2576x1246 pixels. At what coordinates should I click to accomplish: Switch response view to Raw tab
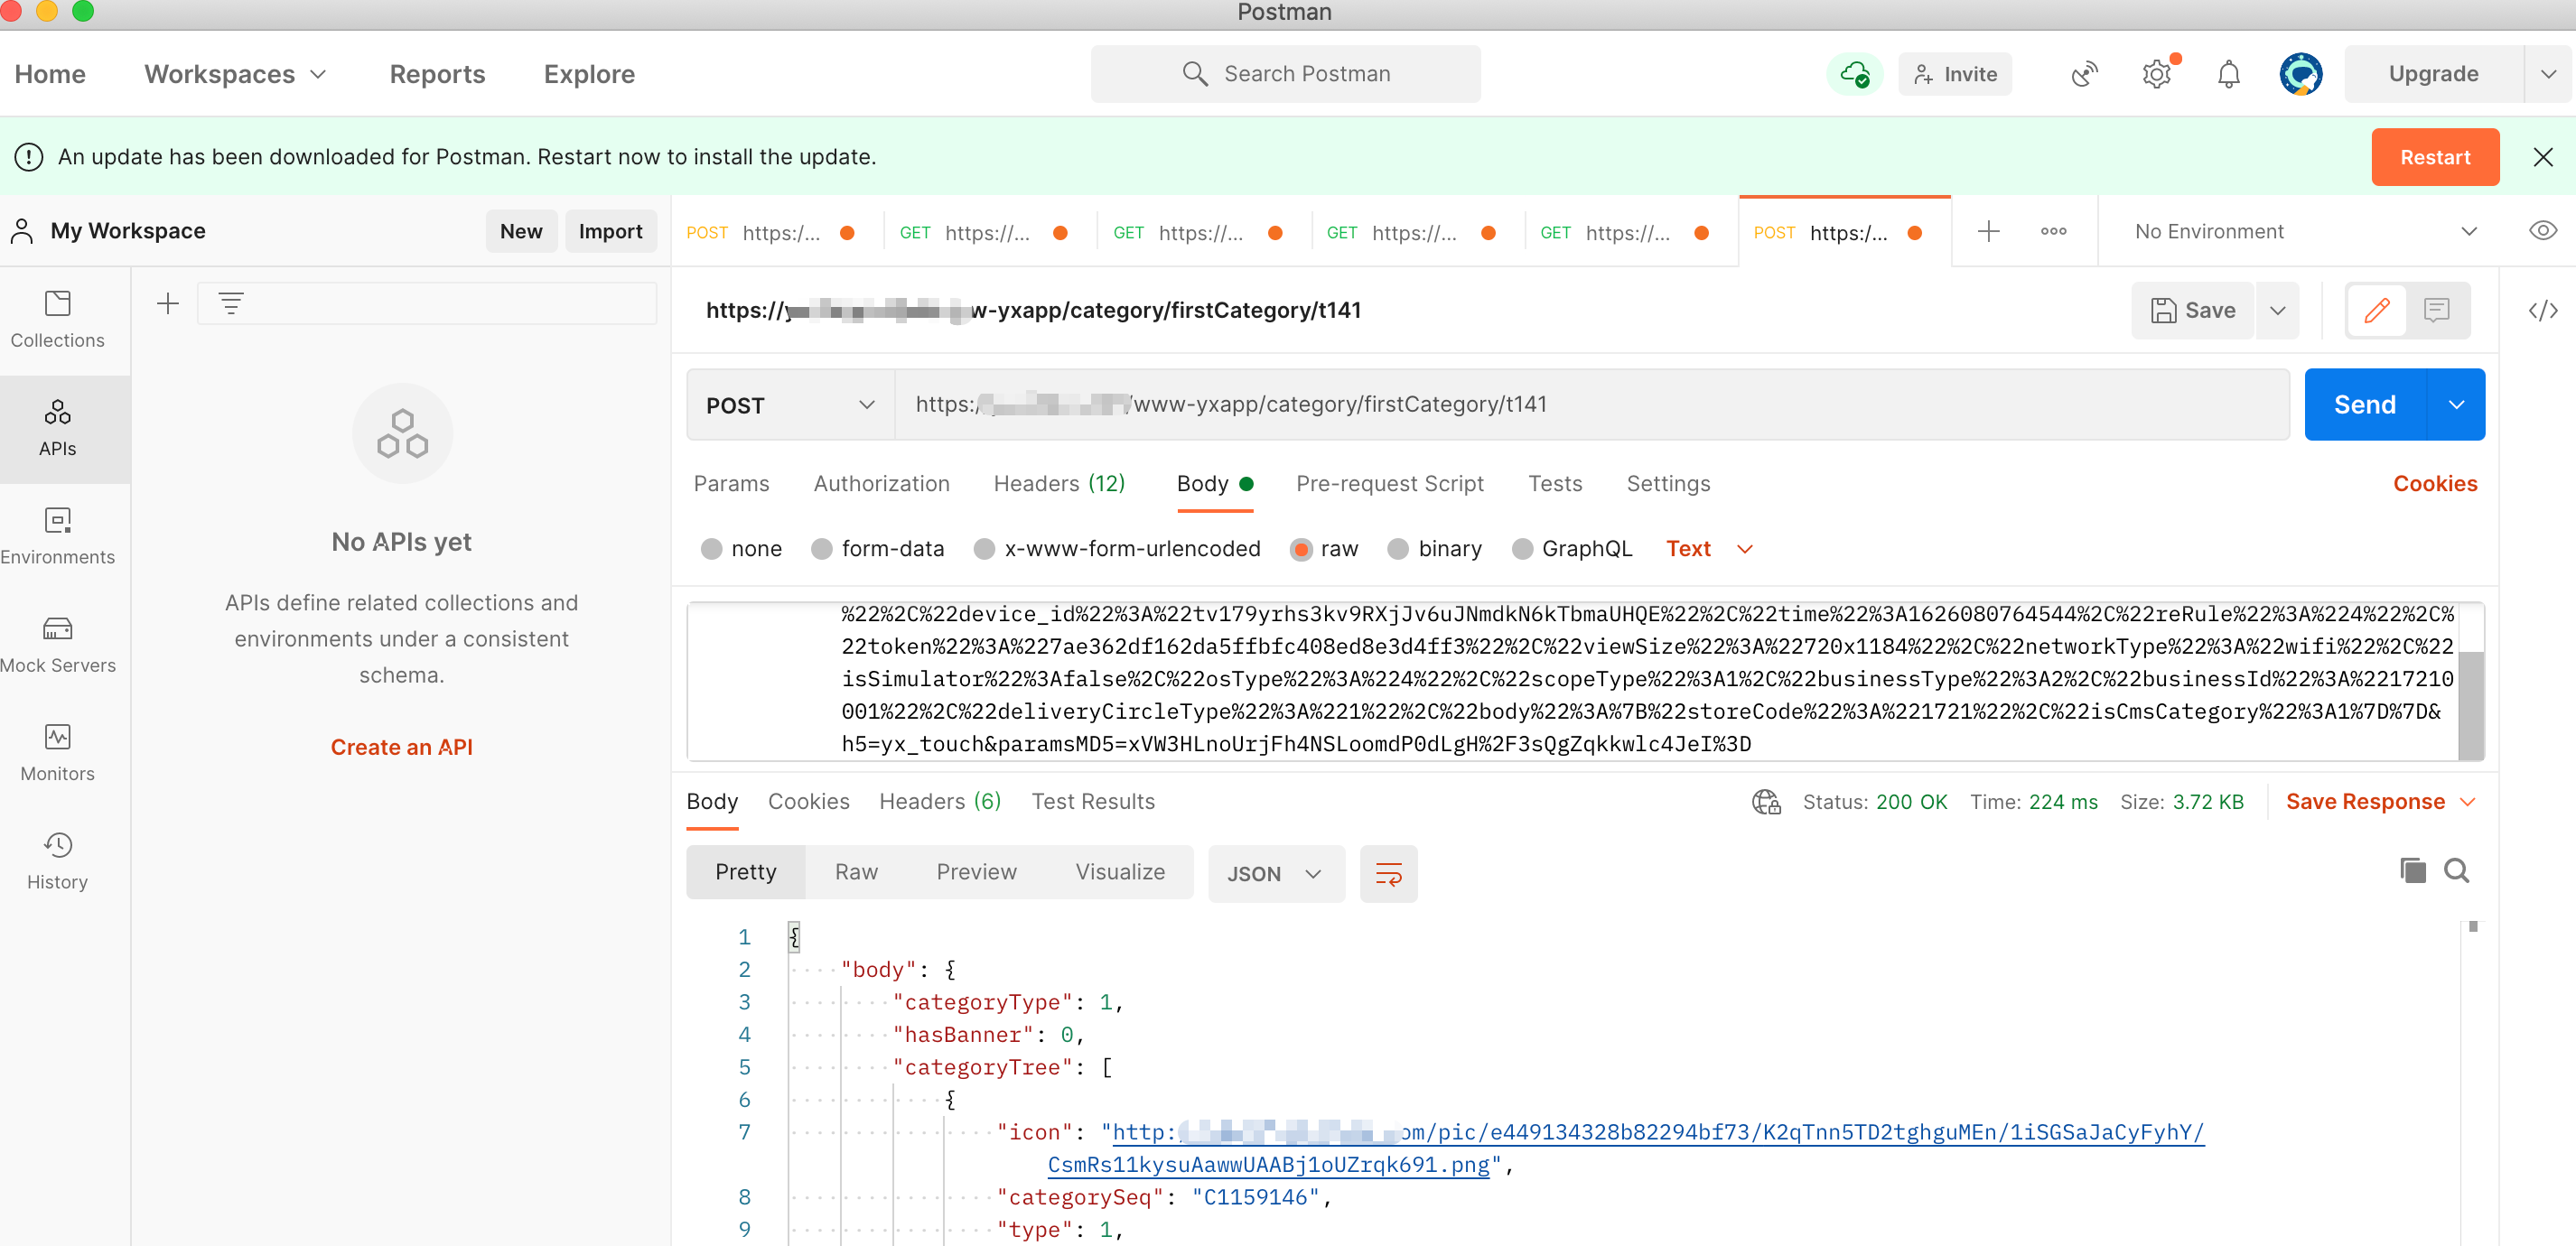click(856, 872)
